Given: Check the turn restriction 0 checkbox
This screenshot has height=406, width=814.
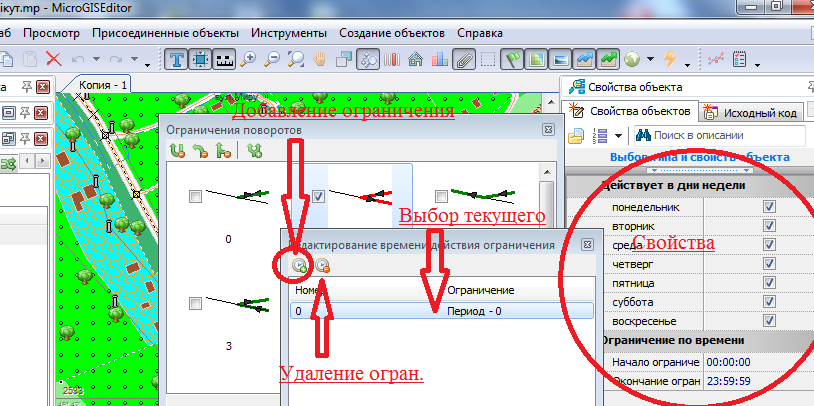Looking at the screenshot, I should click(195, 198).
